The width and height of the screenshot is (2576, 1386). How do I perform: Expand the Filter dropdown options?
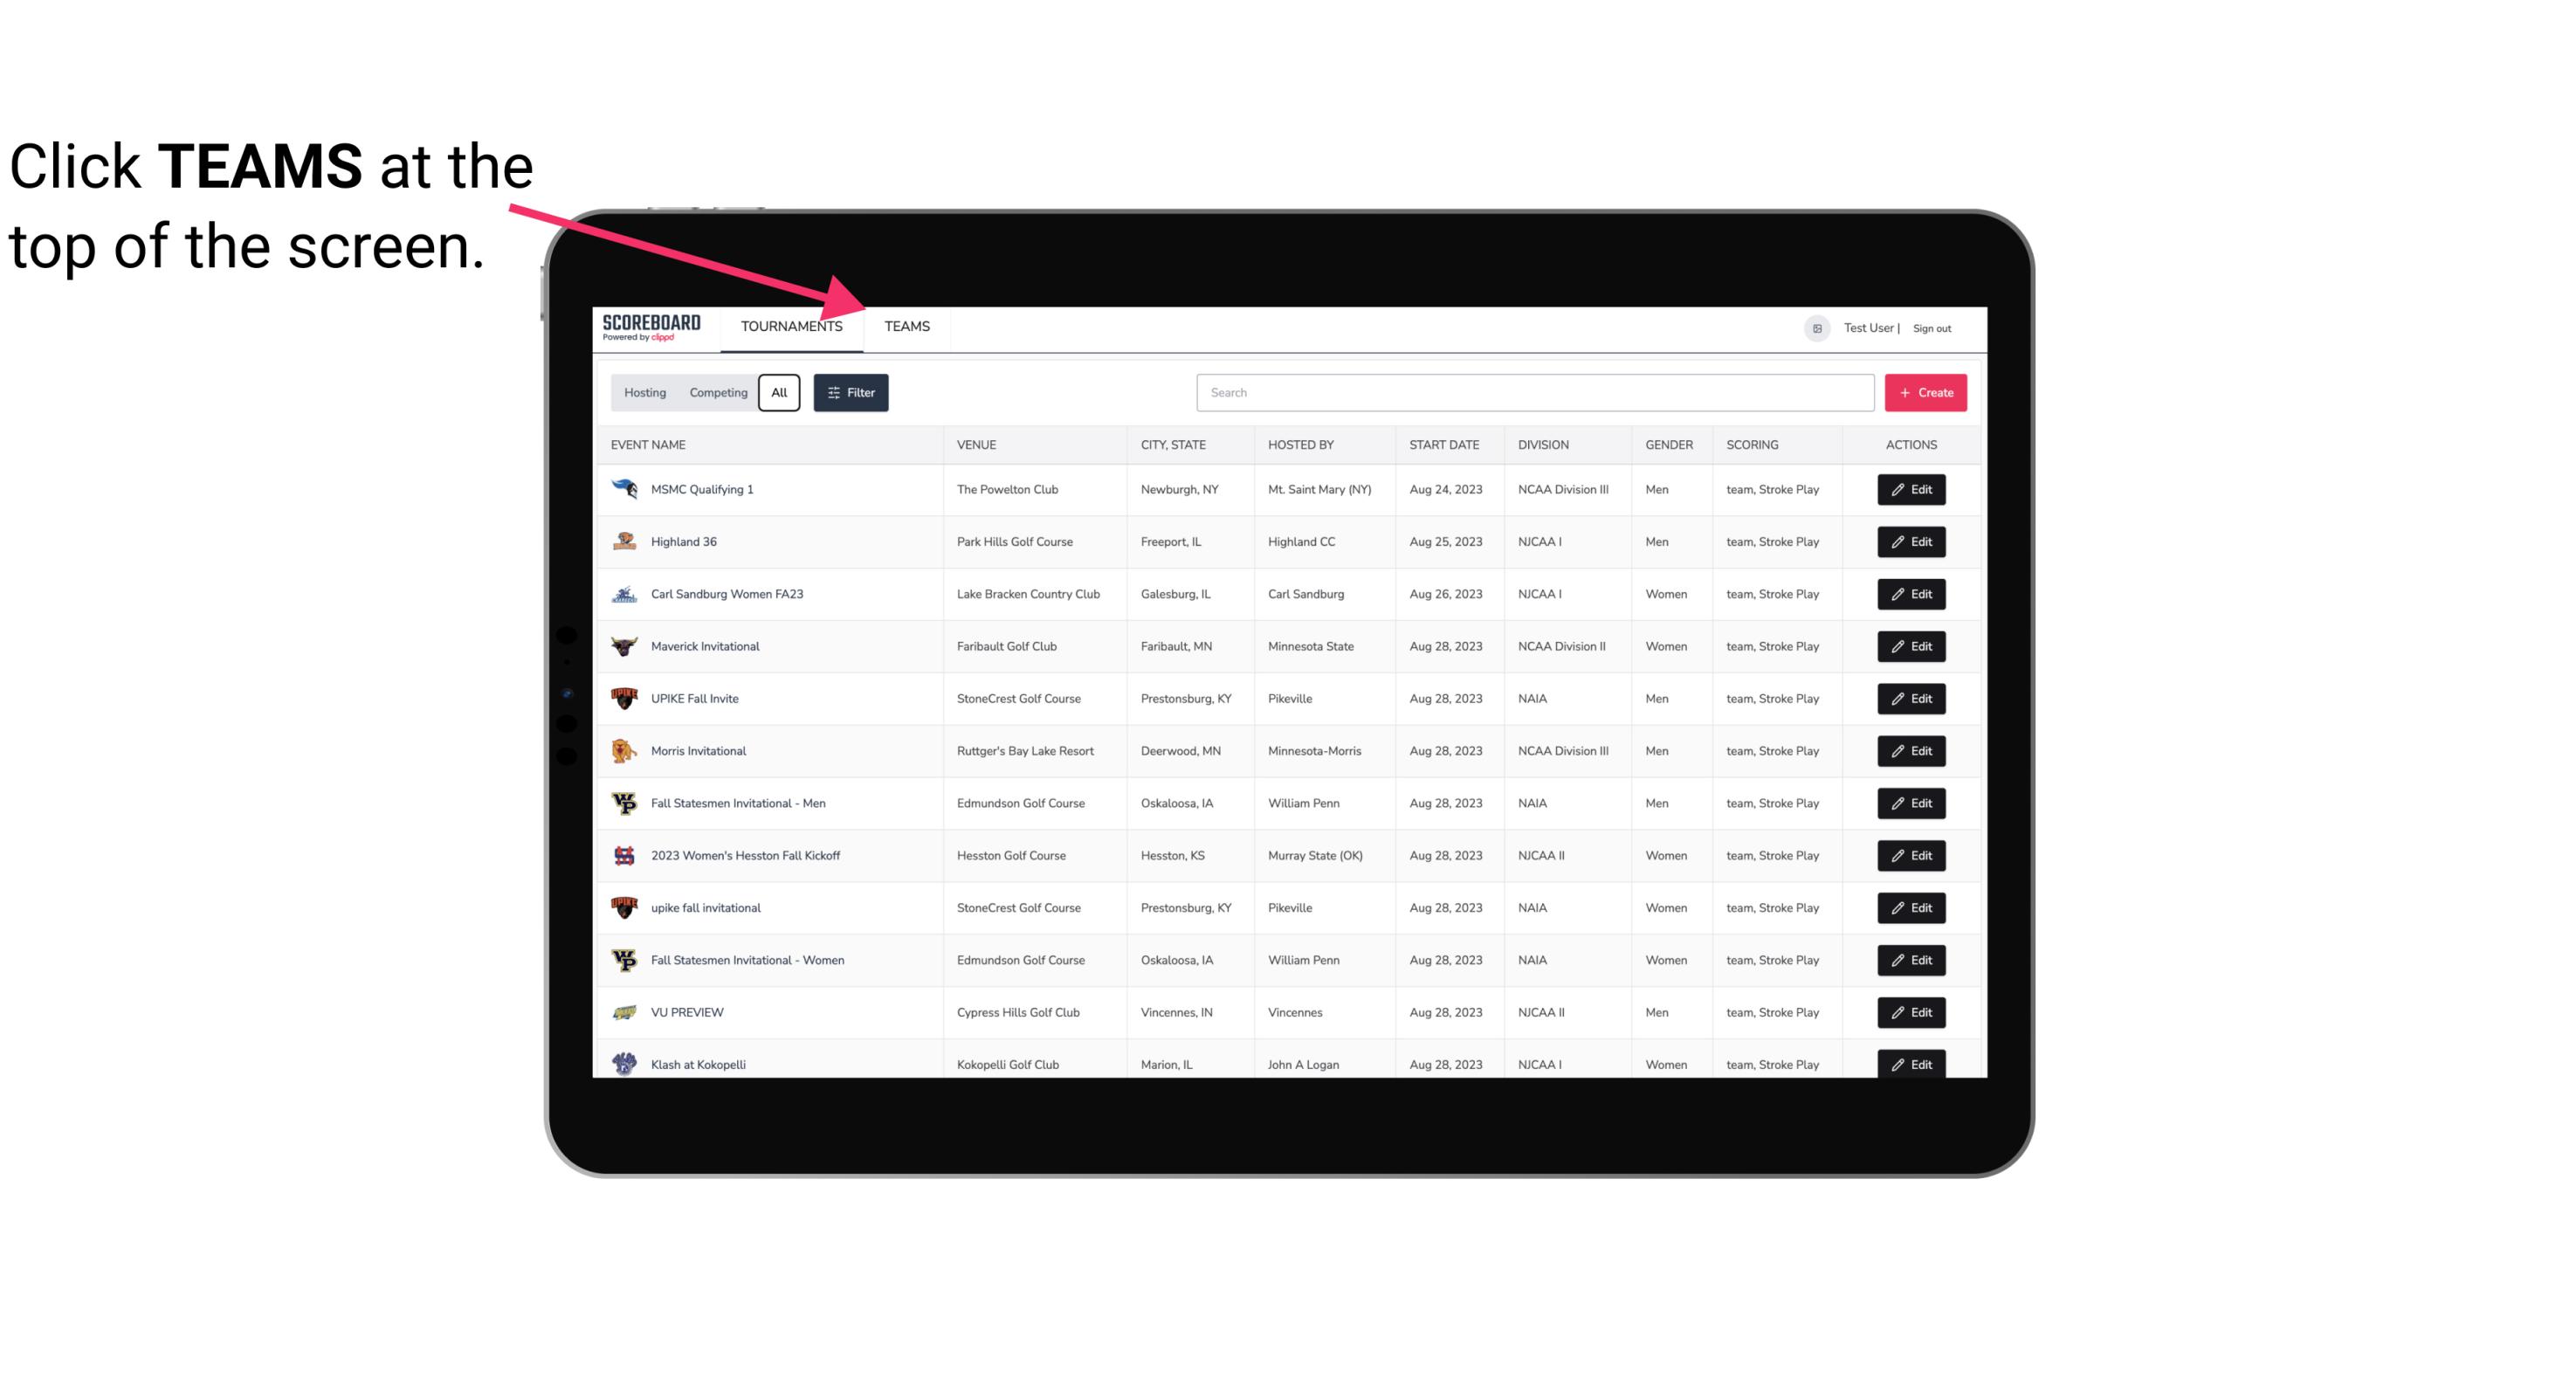848,393
